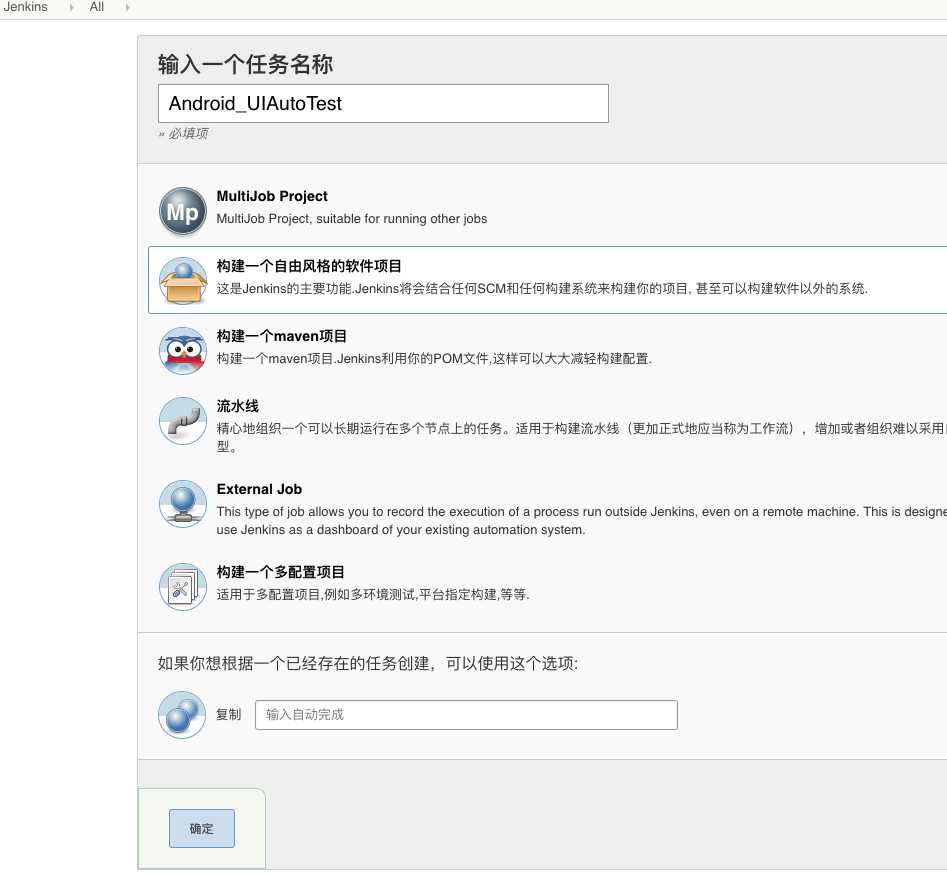Viewport: 947px width, 874px height.
Task: Click the 如果你想根据一个已经存在的任务创建 text
Action: (368, 663)
